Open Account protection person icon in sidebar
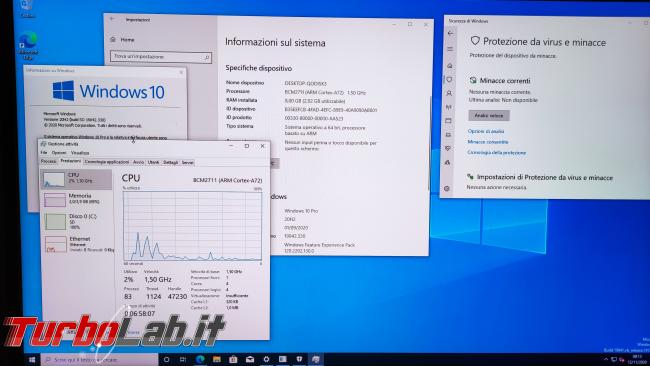650x366 pixels. pyautogui.click(x=449, y=94)
